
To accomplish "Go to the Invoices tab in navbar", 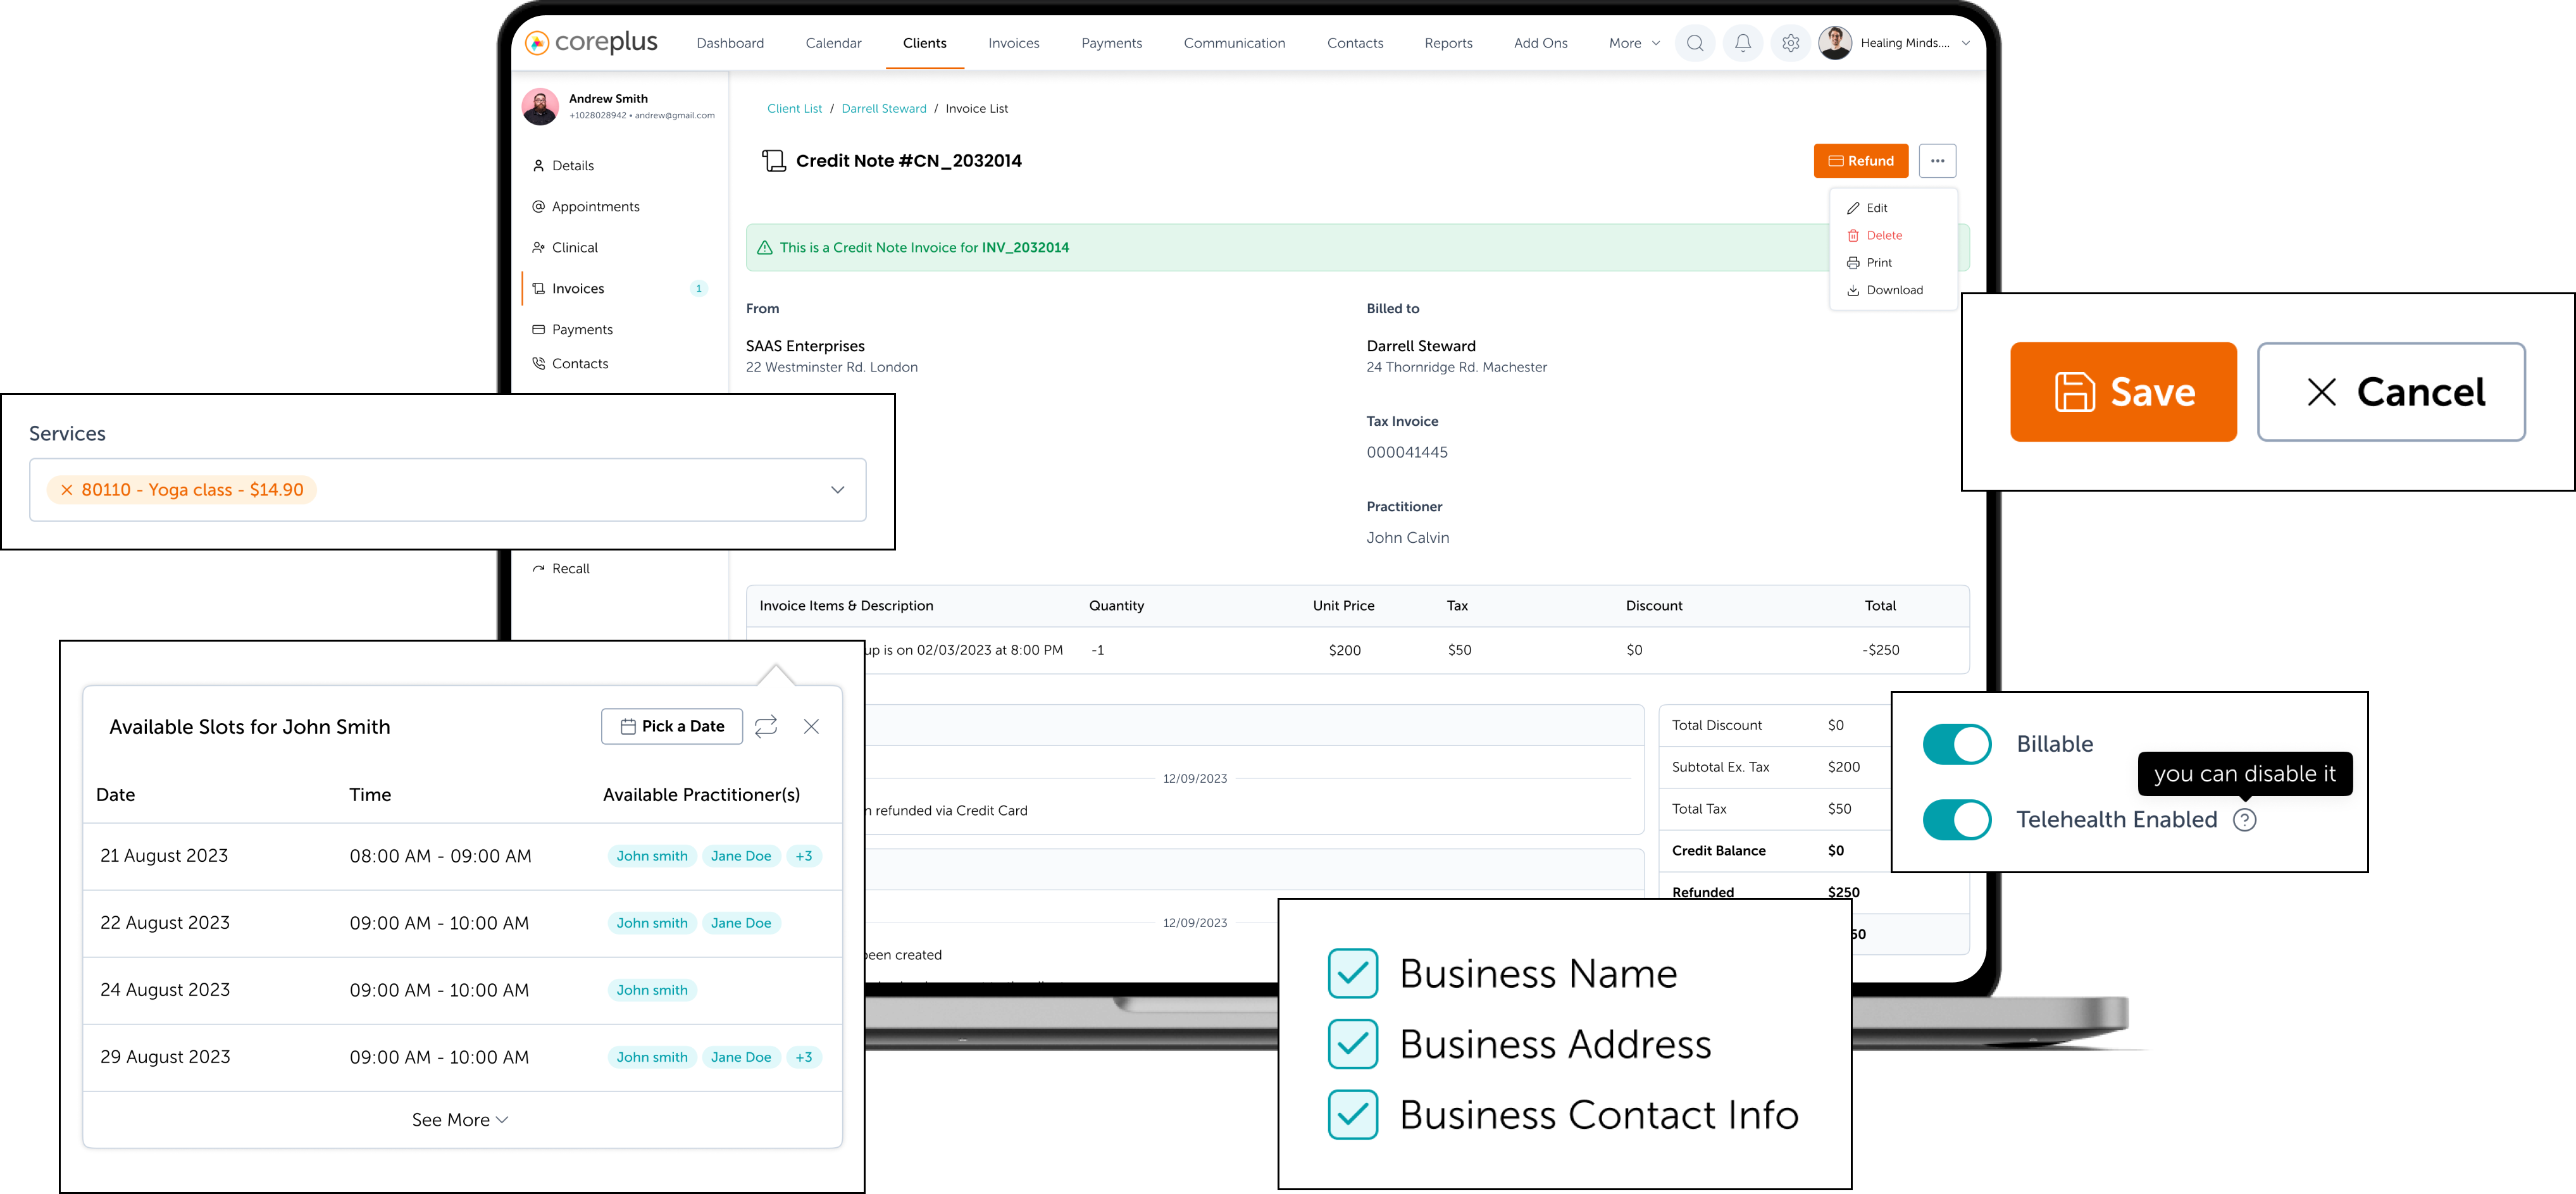I will 1013,43.
